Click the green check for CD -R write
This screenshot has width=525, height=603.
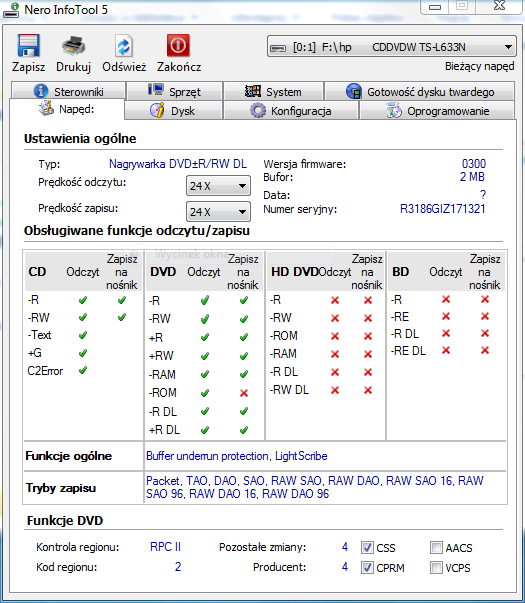pos(122,300)
